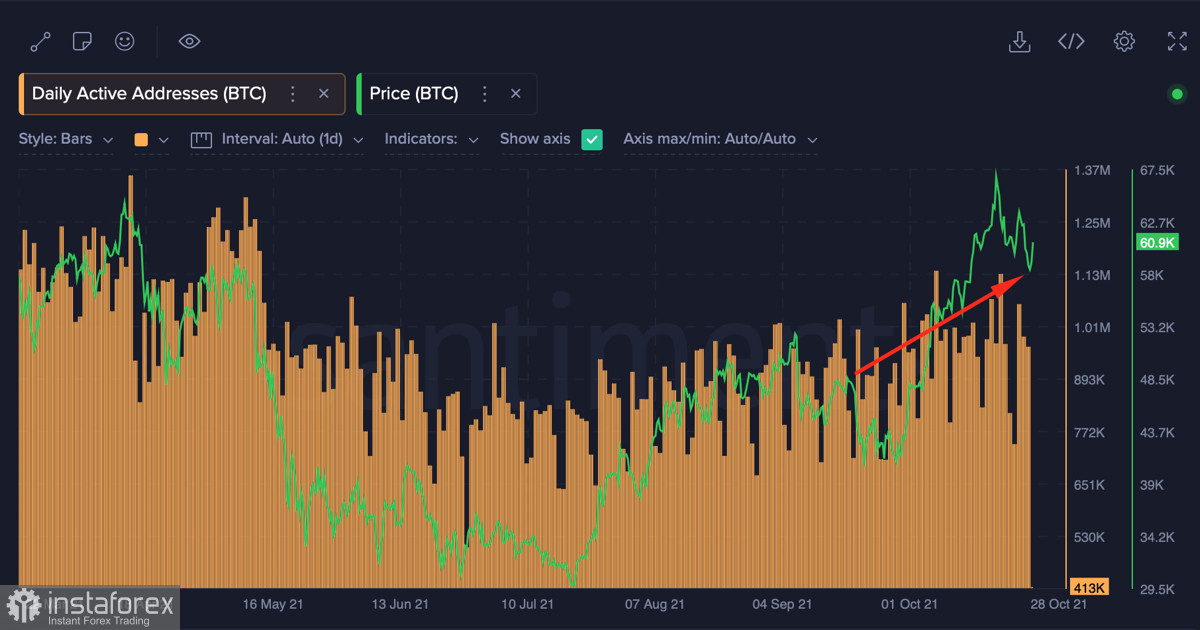Open Daily Active Addresses options menu
Viewport: 1200px width, 630px height.
pyautogui.click(x=293, y=94)
